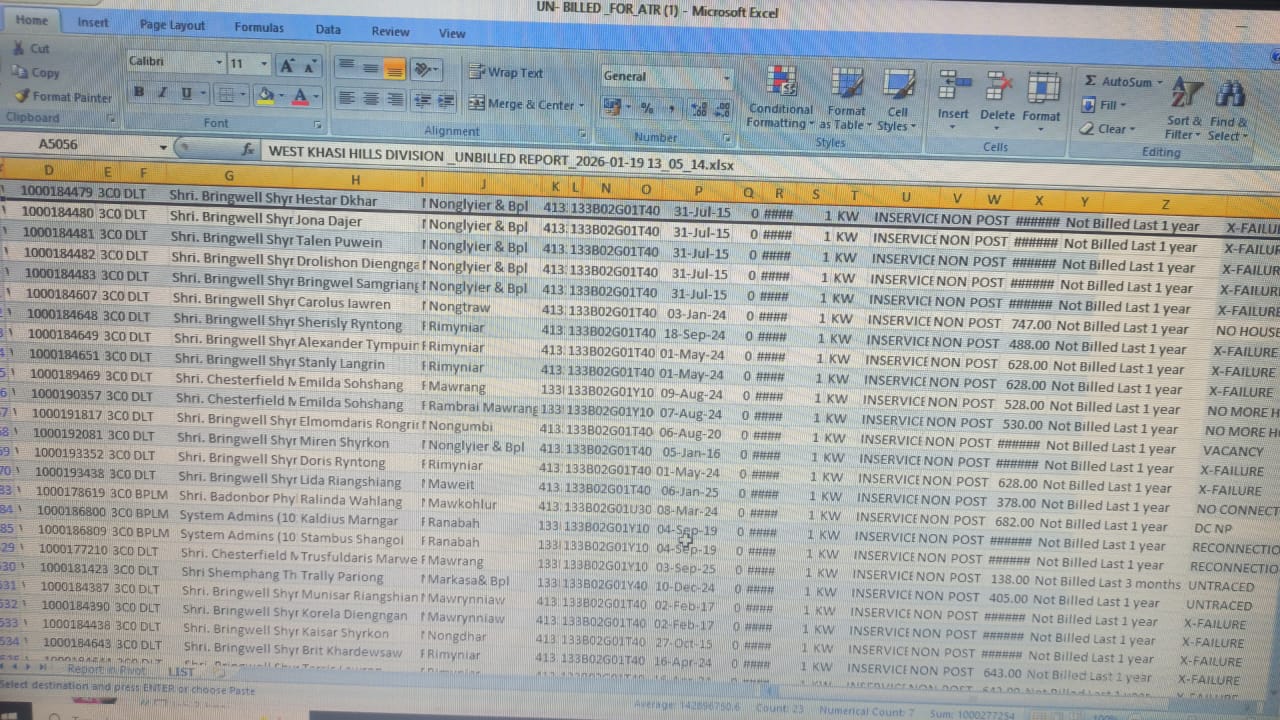Click the Format Painter brush icon
The width and height of the screenshot is (1280, 720).
[22, 96]
